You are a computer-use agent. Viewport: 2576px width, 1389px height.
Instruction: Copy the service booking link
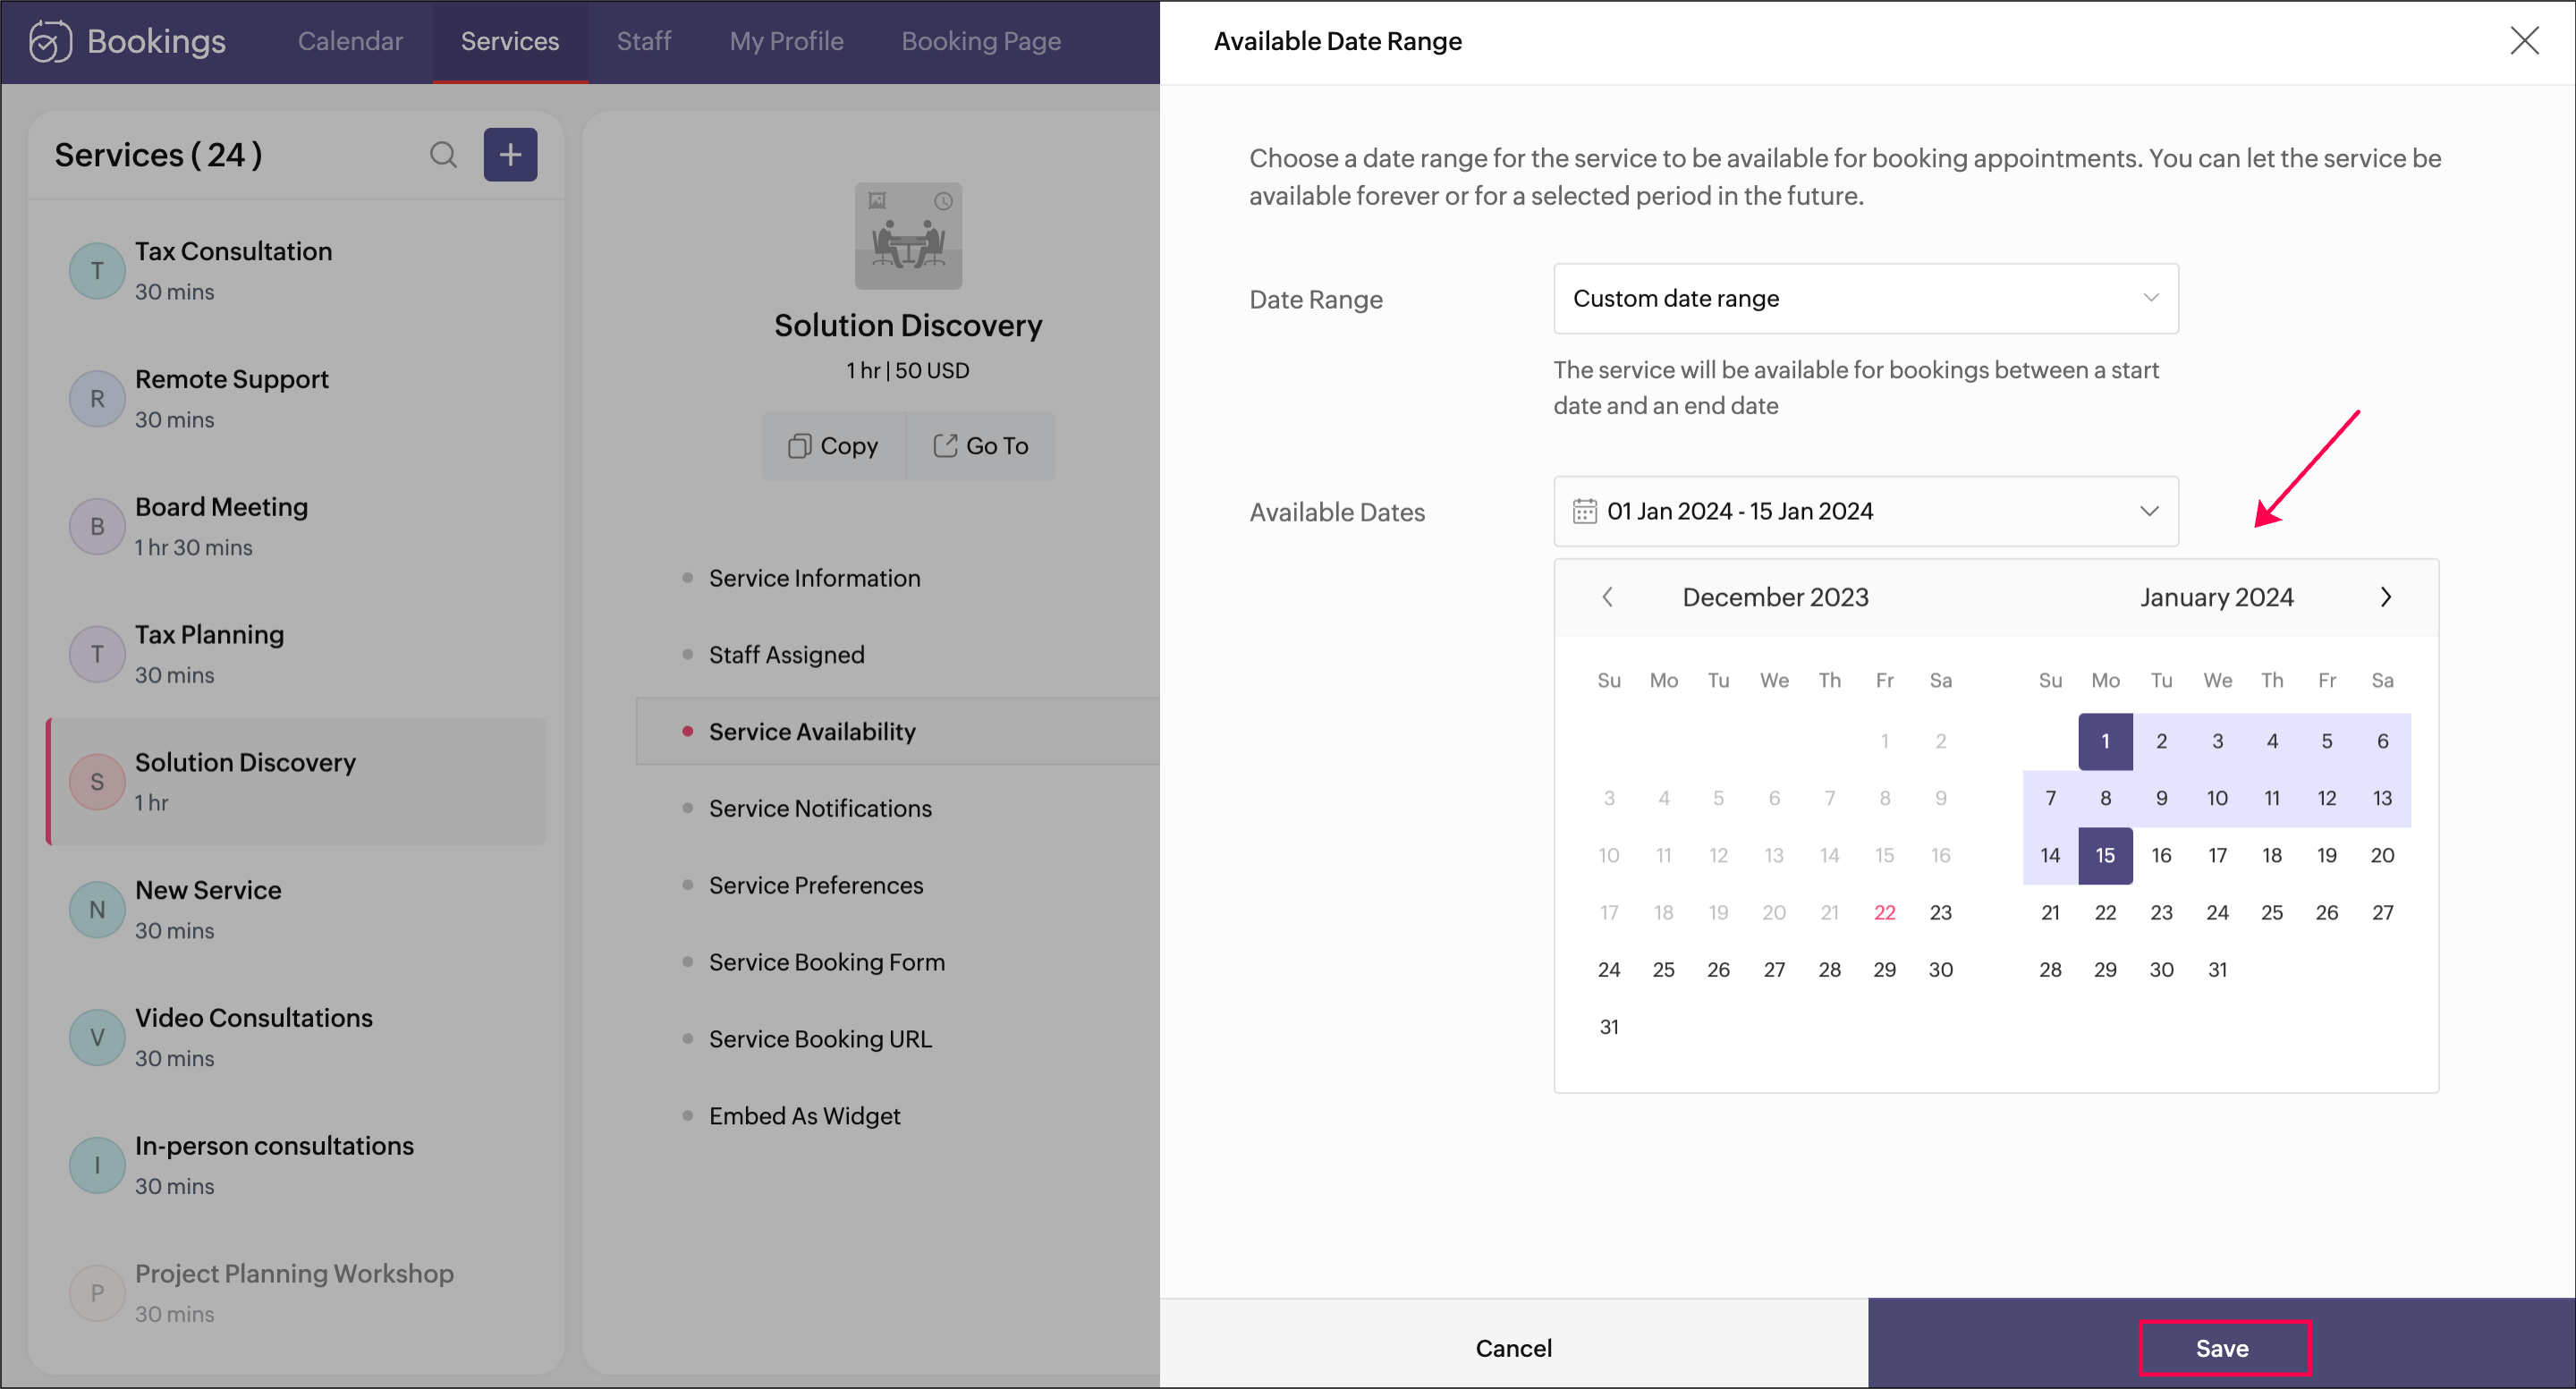833,446
